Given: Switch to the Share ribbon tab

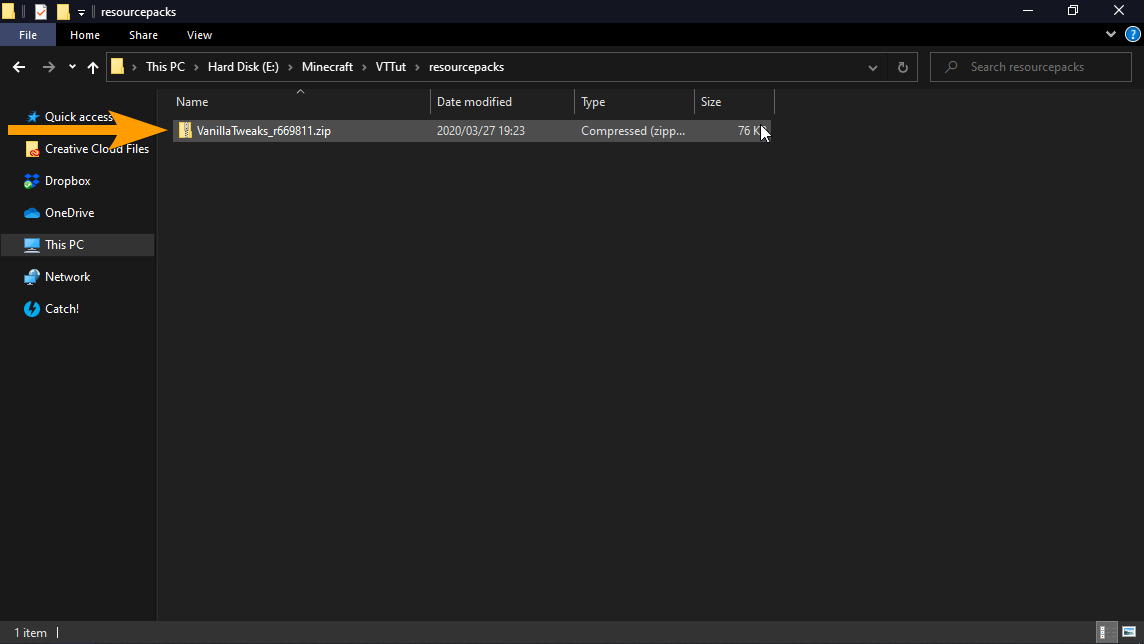Looking at the screenshot, I should tap(143, 35).
